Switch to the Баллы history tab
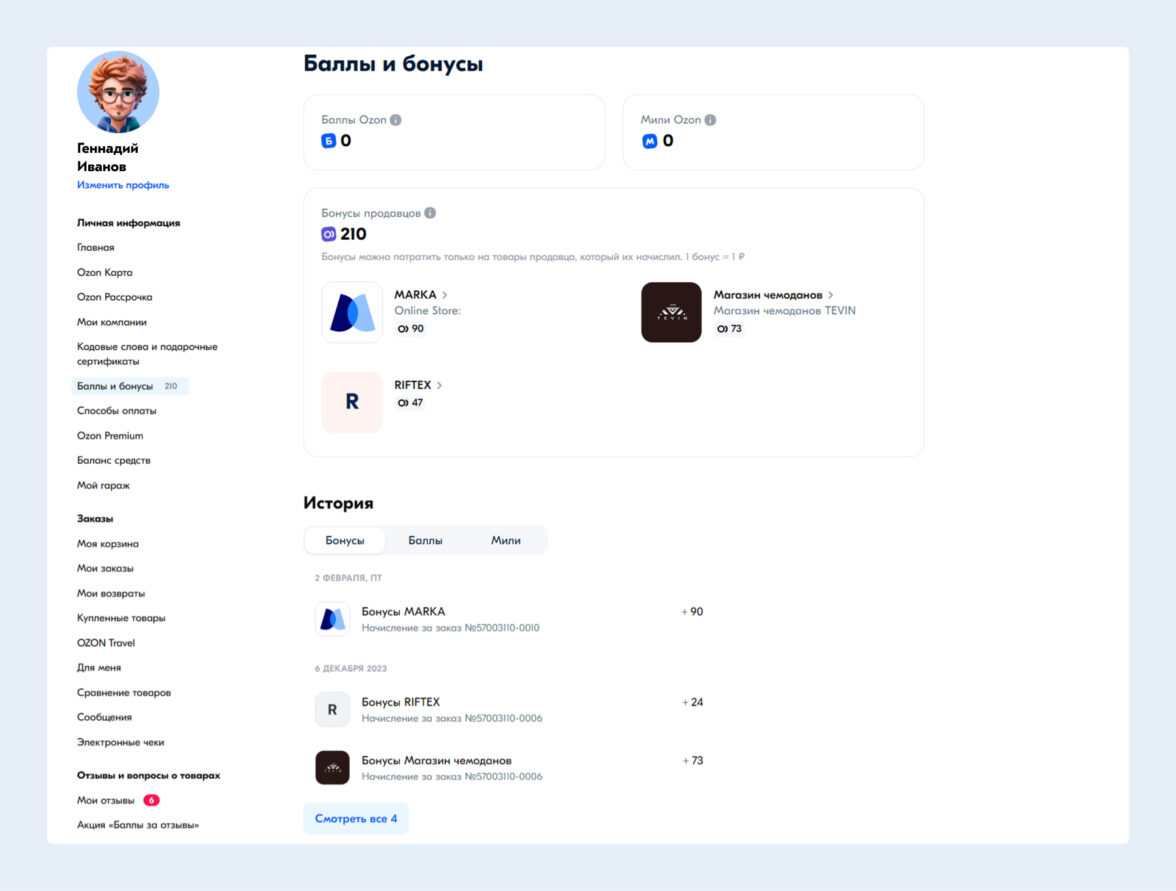Viewport: 1176px width, 891px height. coord(425,540)
